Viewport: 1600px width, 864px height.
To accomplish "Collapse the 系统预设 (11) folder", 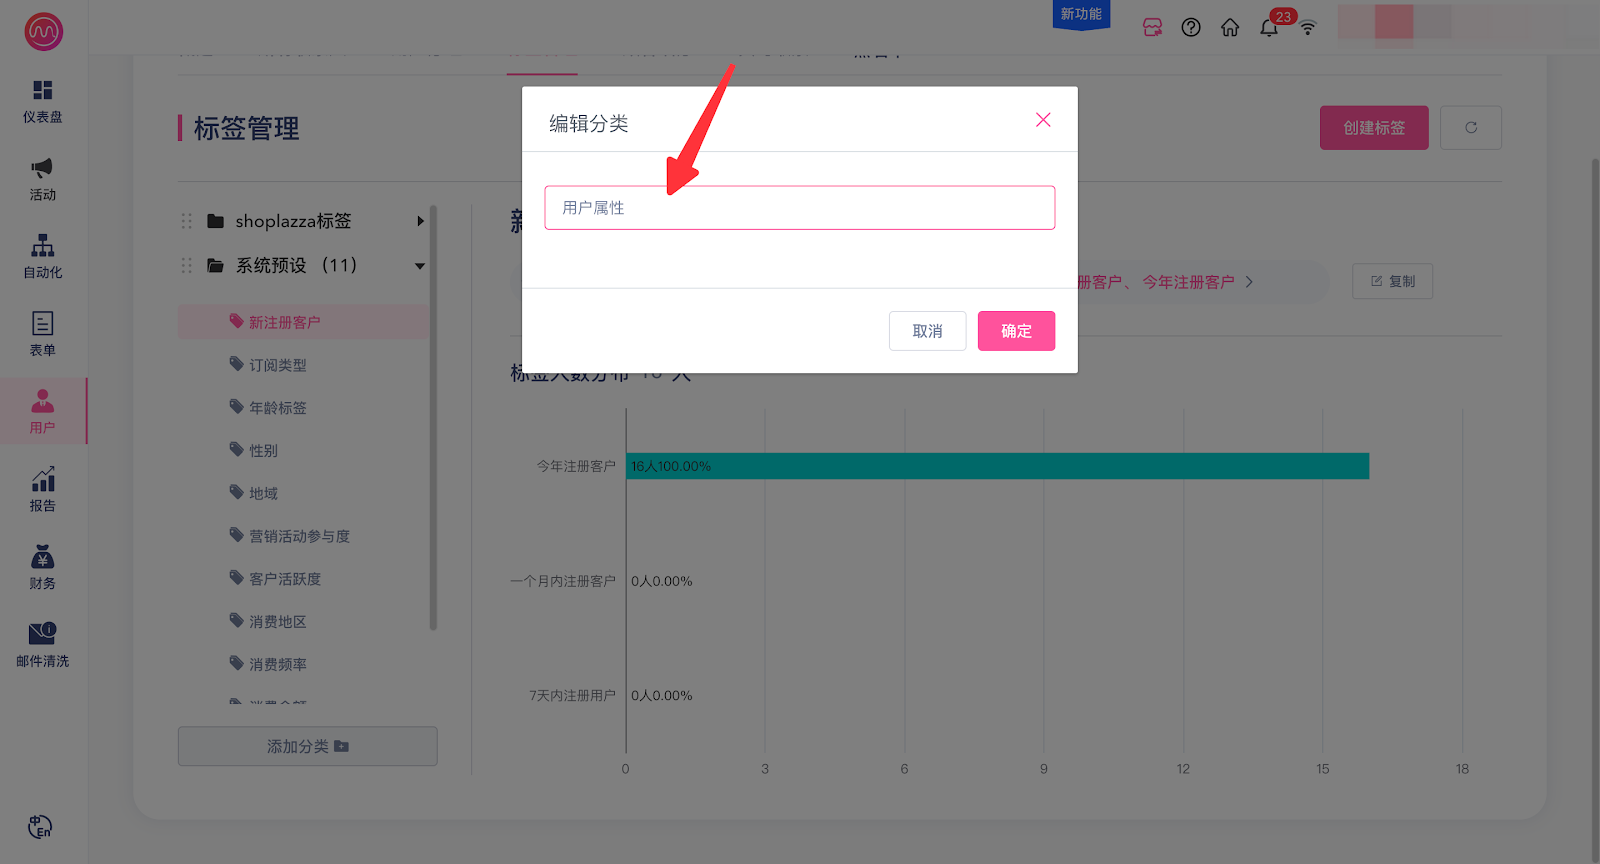I will 420,266.
